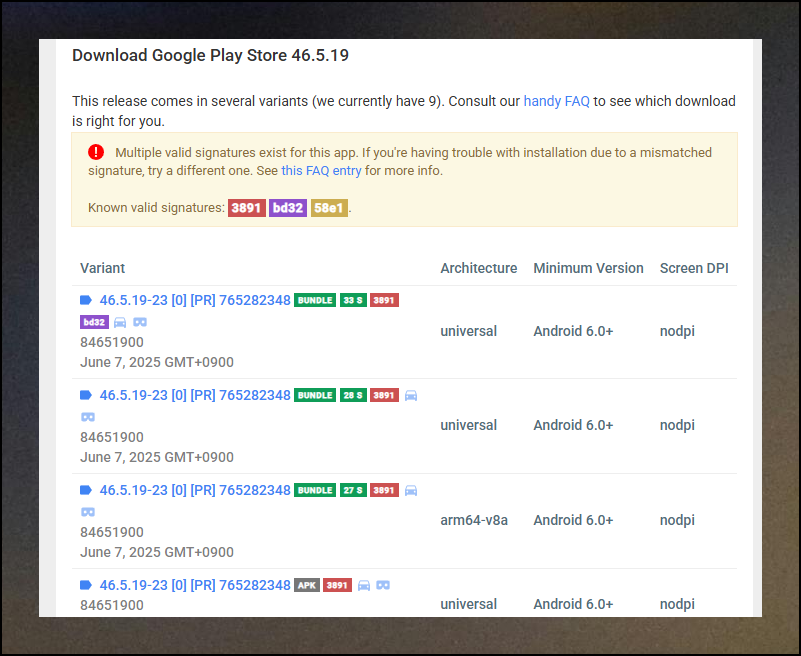
Task: Click the car icon in the 33 S variant row
Action: click(120, 322)
